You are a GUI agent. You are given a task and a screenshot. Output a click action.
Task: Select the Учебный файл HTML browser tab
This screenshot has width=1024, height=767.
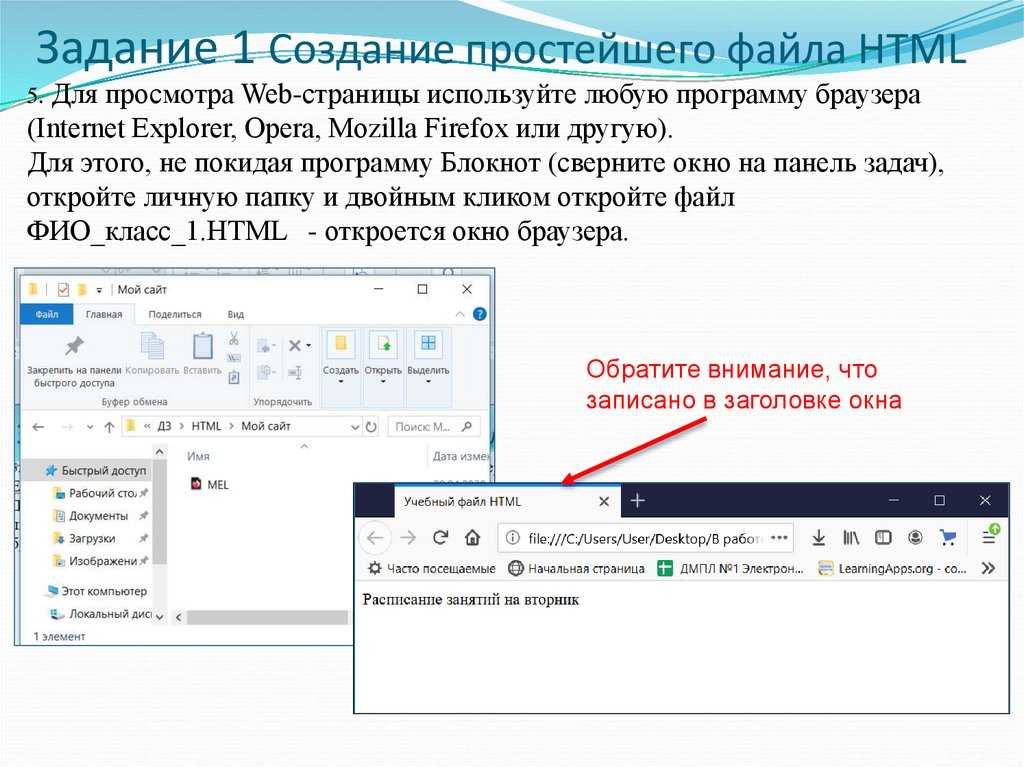[x=506, y=501]
